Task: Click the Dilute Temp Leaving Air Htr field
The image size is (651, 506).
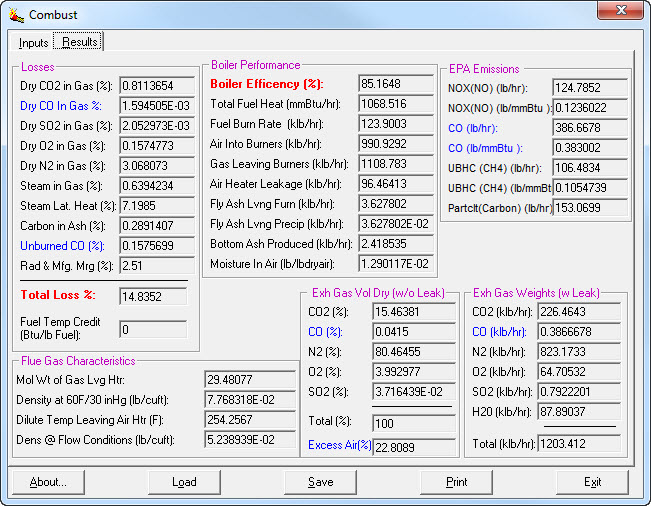Action: [x=250, y=420]
